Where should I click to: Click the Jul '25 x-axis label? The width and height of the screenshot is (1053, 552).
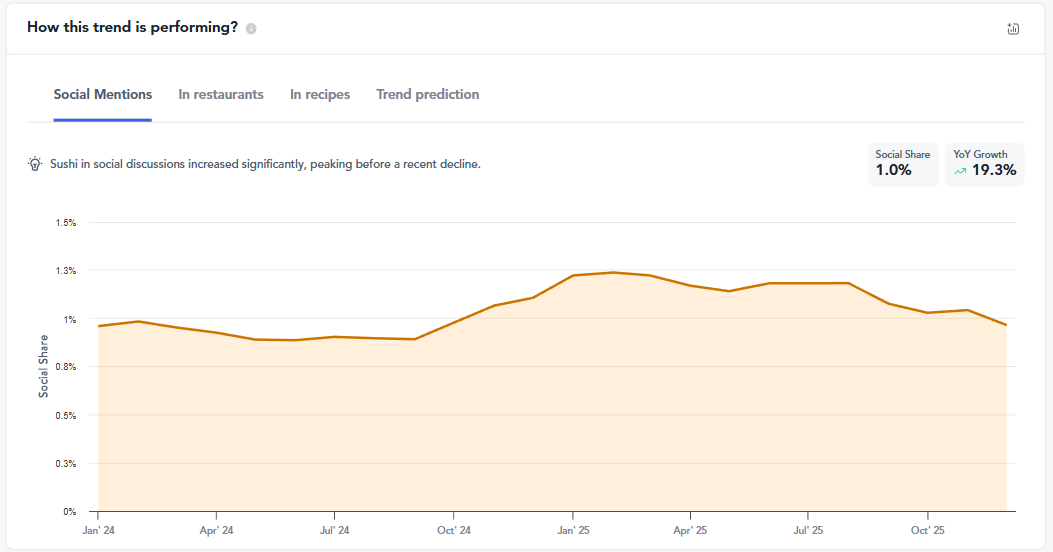809,530
